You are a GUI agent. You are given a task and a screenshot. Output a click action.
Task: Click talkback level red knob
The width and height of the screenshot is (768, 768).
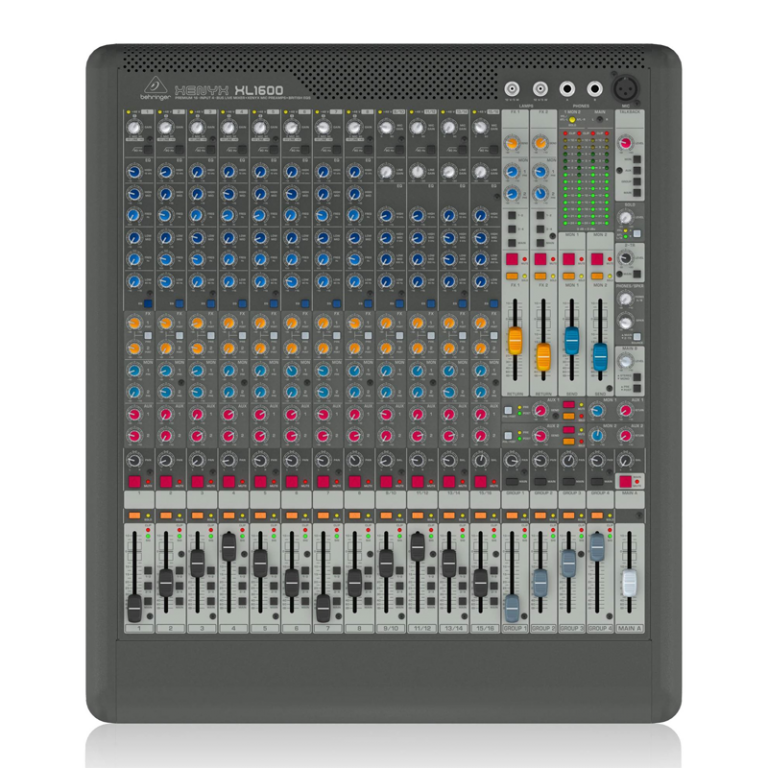click(x=625, y=143)
